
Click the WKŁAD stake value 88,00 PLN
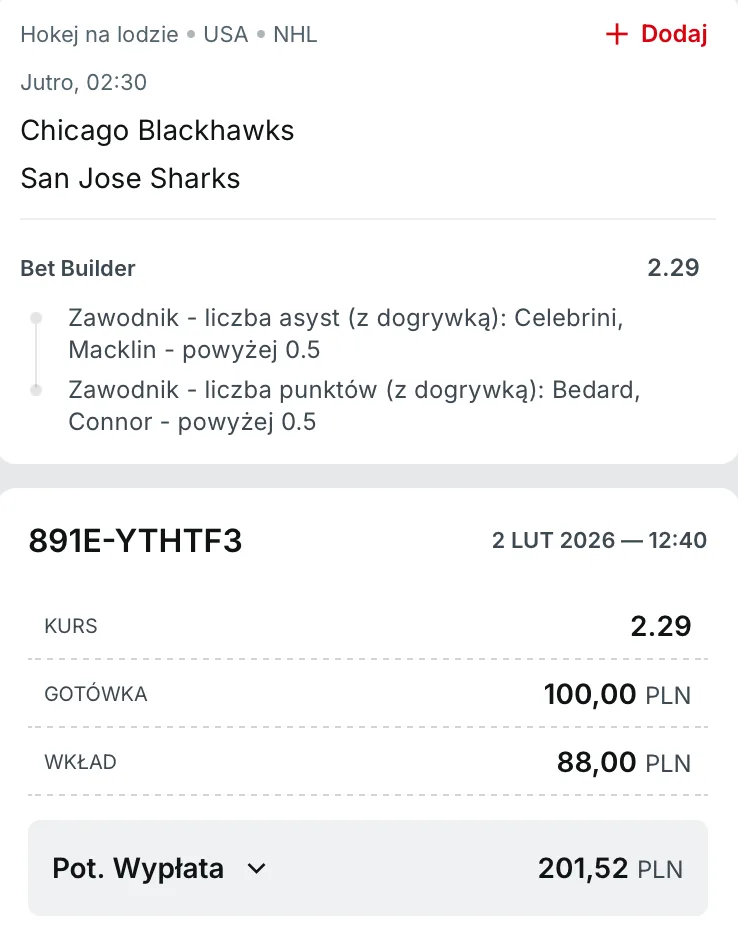pyautogui.click(x=624, y=761)
